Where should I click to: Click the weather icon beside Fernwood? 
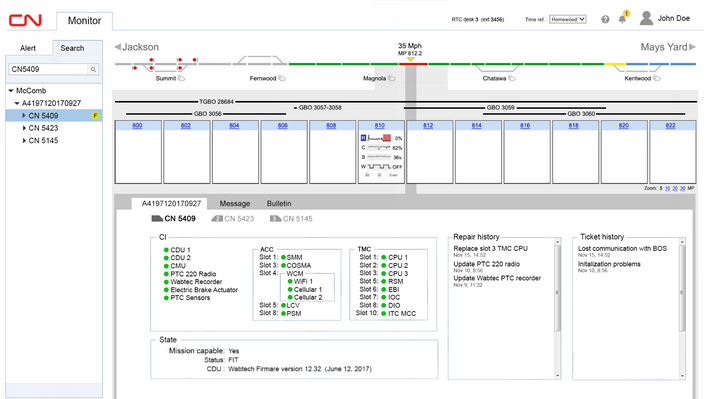click(282, 78)
